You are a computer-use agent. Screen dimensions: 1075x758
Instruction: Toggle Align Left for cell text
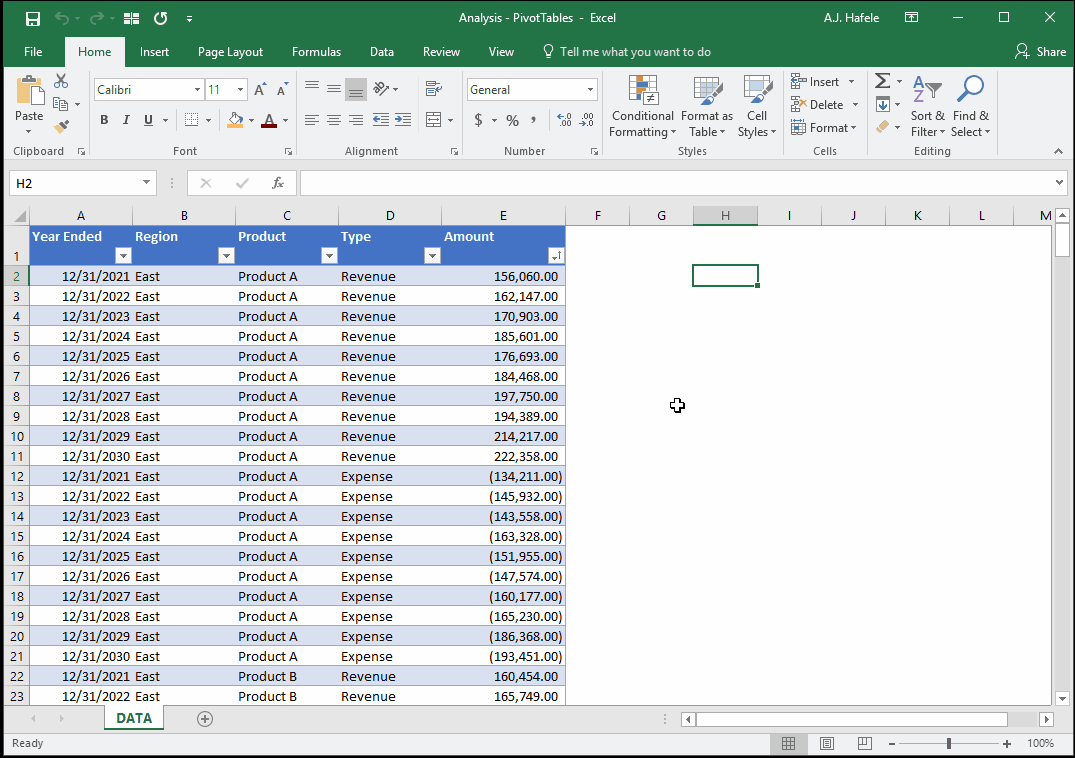(x=311, y=120)
